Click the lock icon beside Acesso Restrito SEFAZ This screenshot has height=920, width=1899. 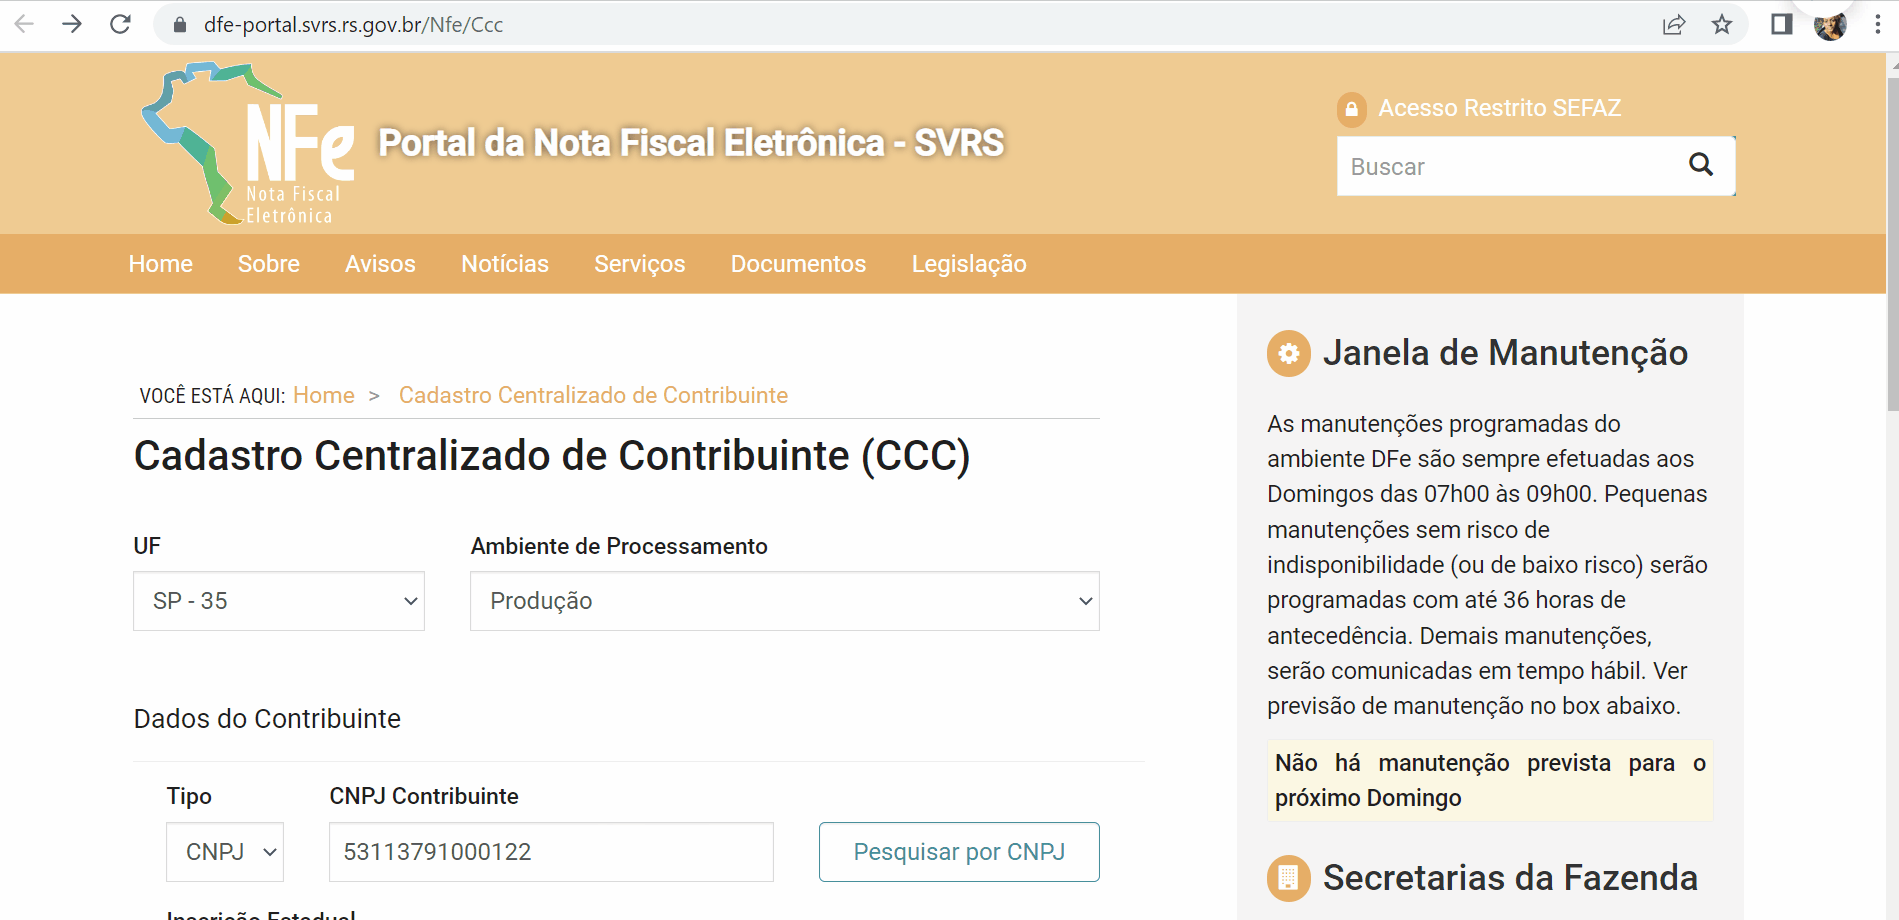[1352, 109]
